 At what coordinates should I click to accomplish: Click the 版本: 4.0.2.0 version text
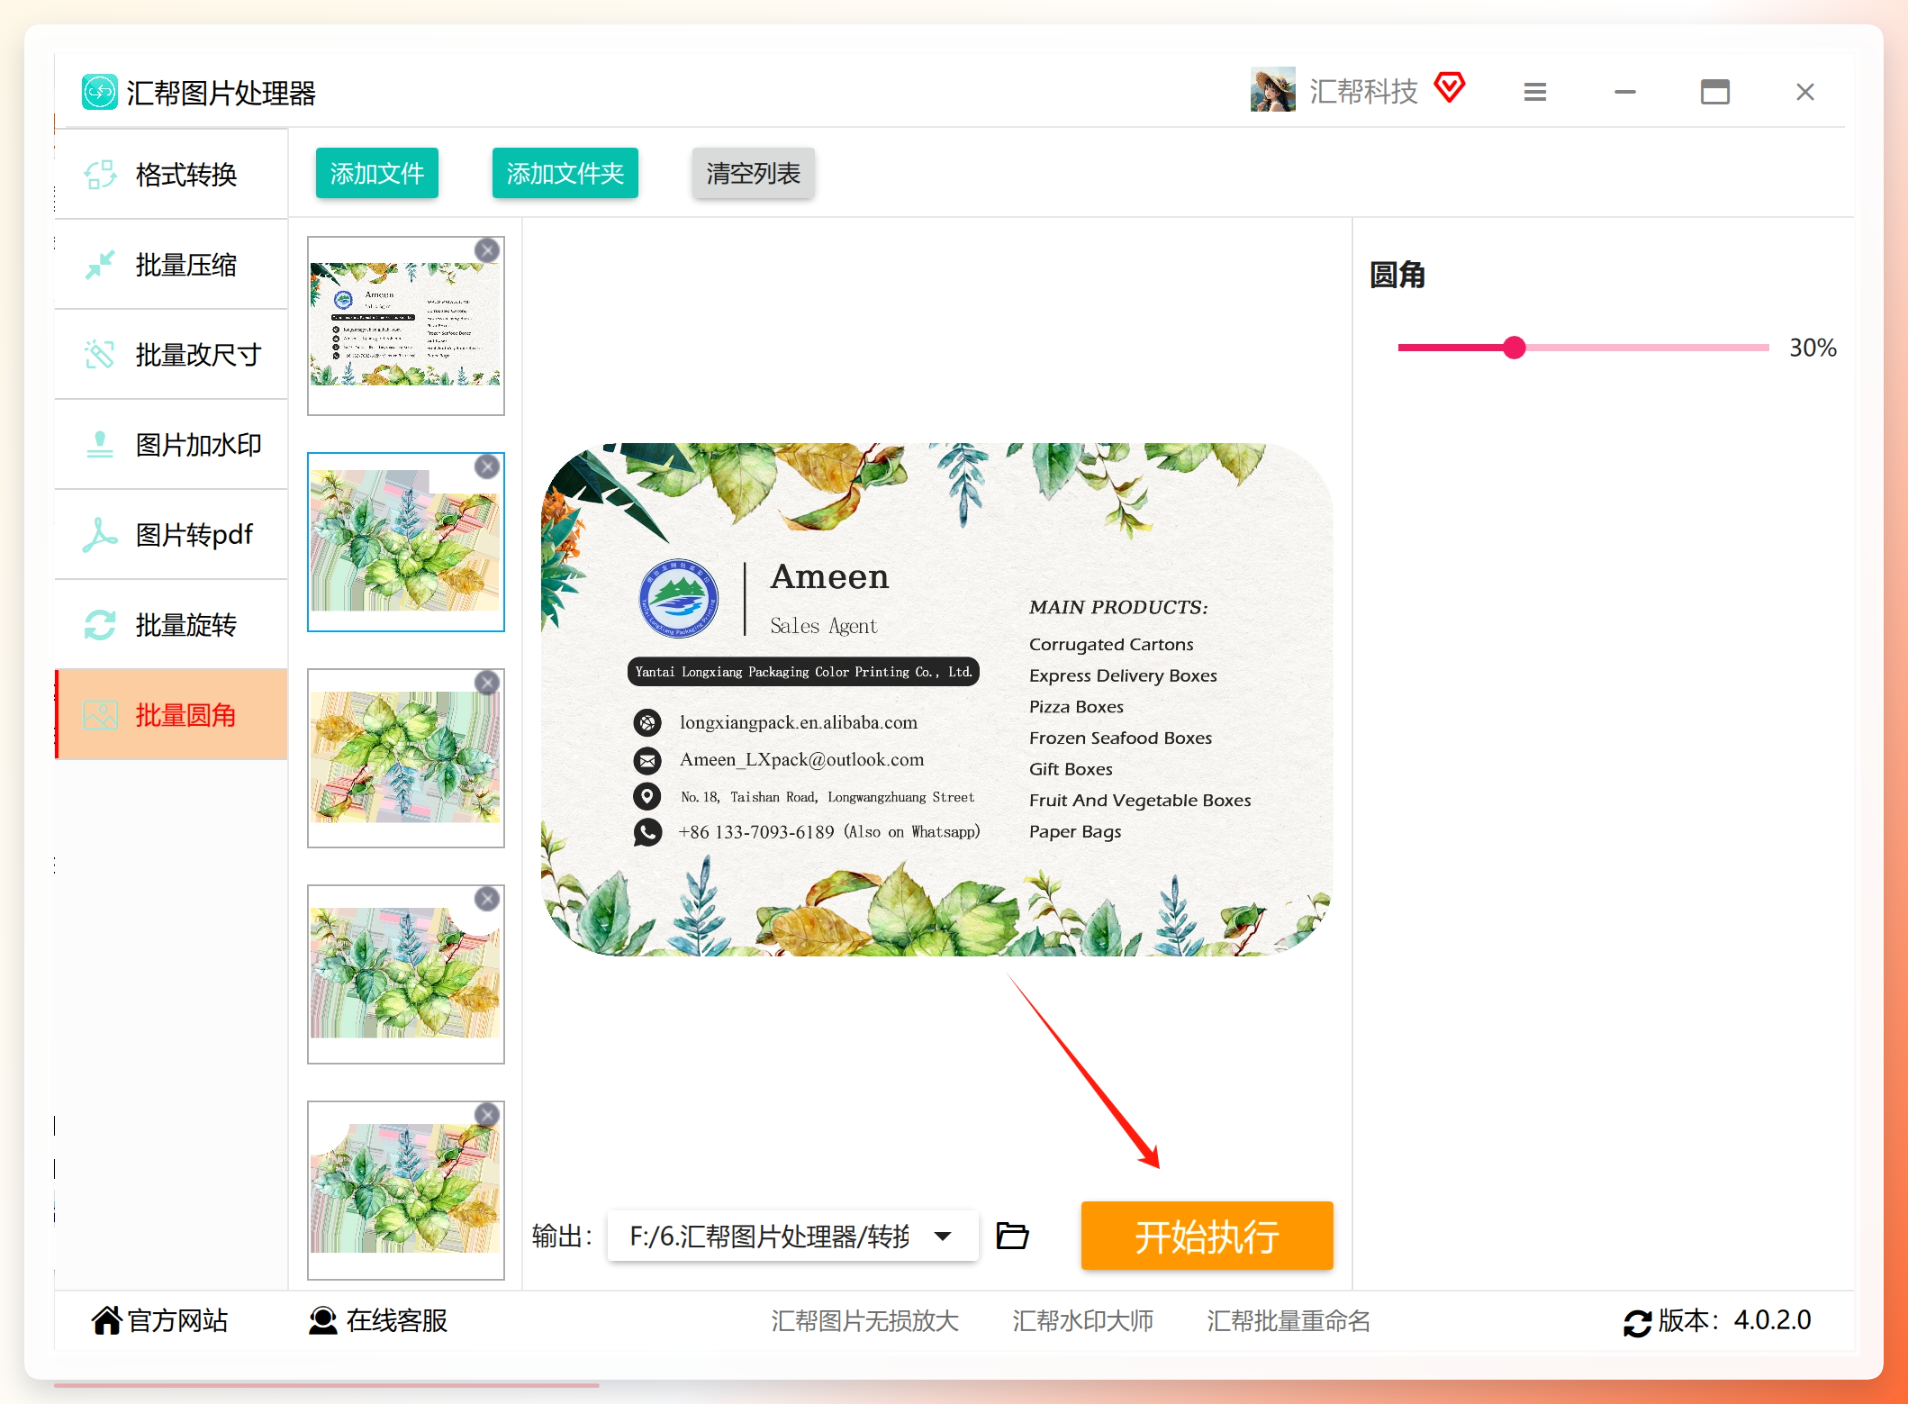(1735, 1321)
